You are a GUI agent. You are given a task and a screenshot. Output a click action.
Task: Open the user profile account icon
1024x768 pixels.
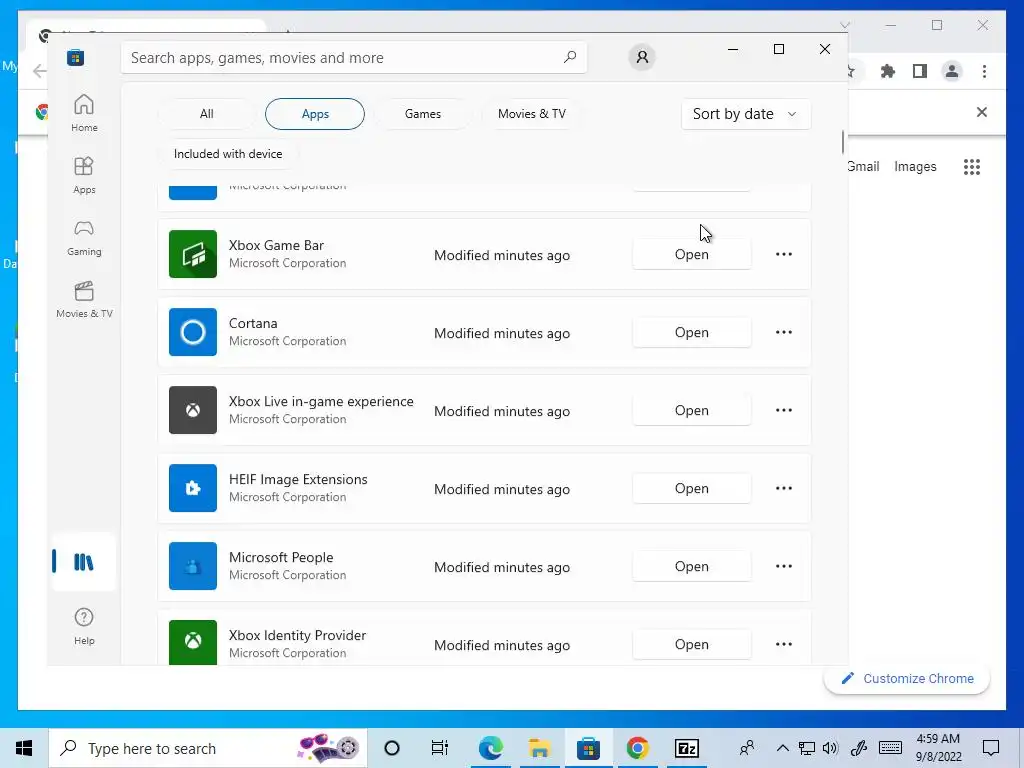[642, 57]
